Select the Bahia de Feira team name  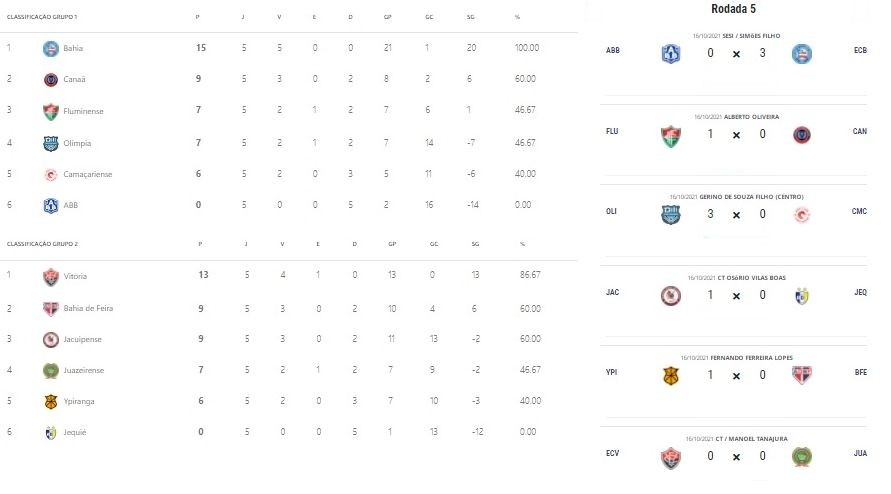pos(88,308)
